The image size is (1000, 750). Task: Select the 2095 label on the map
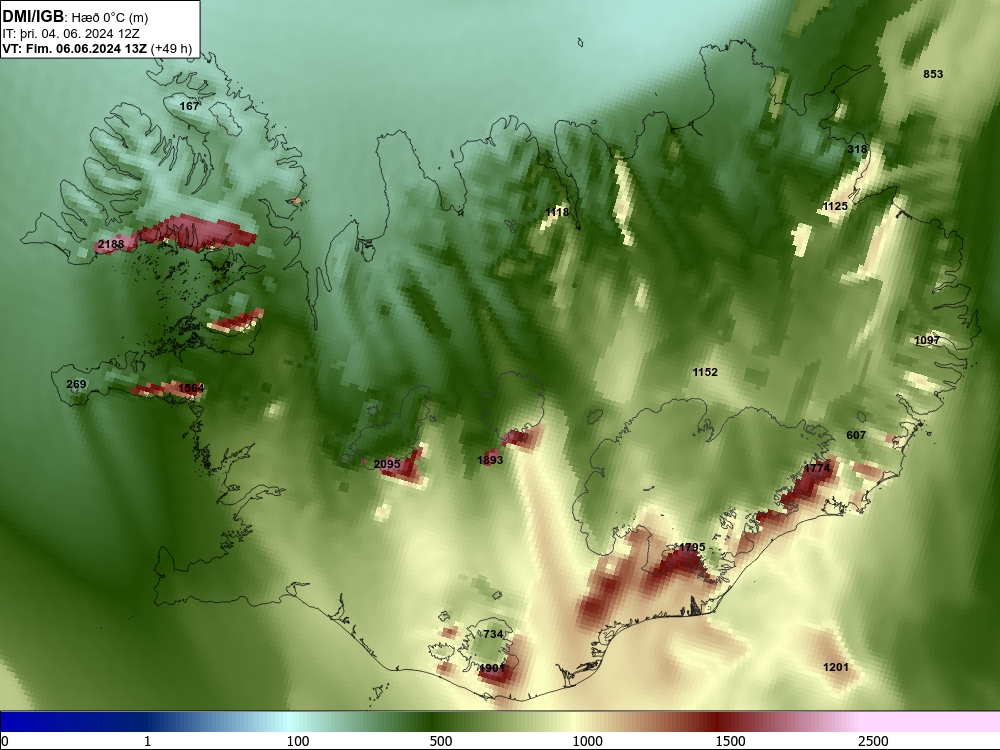(387, 464)
